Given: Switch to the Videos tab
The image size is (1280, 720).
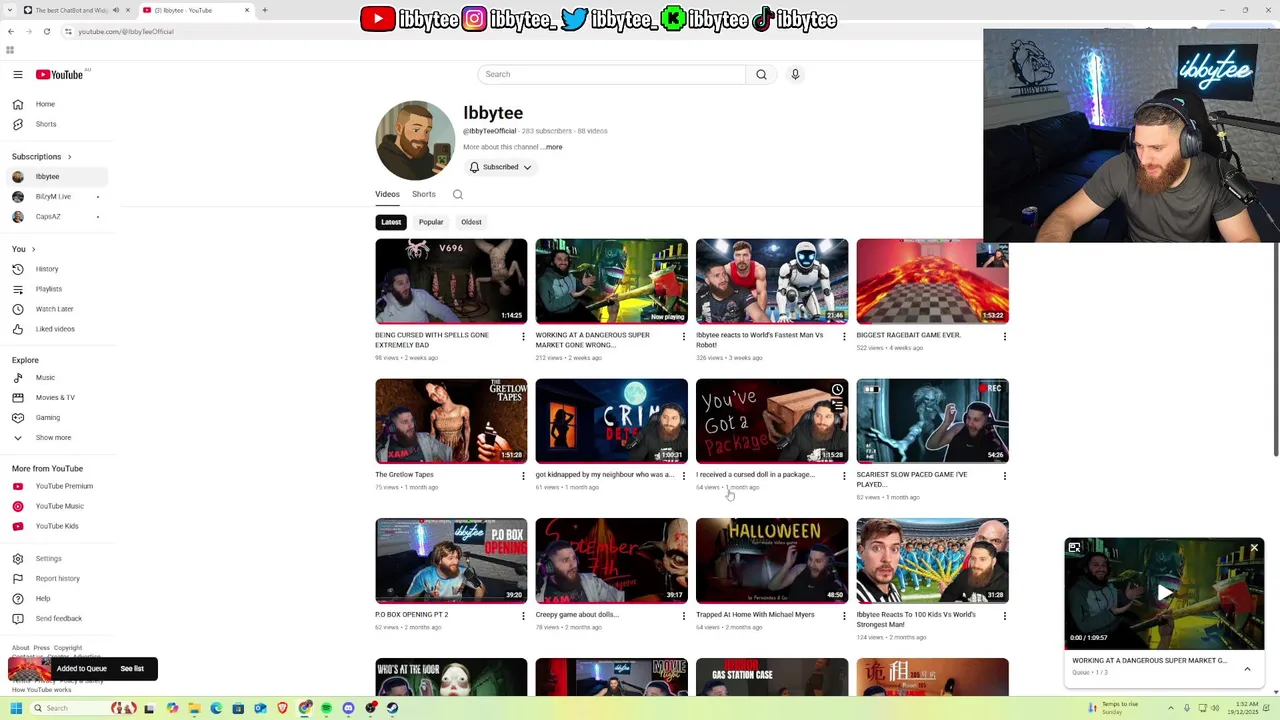Looking at the screenshot, I should [x=387, y=195].
